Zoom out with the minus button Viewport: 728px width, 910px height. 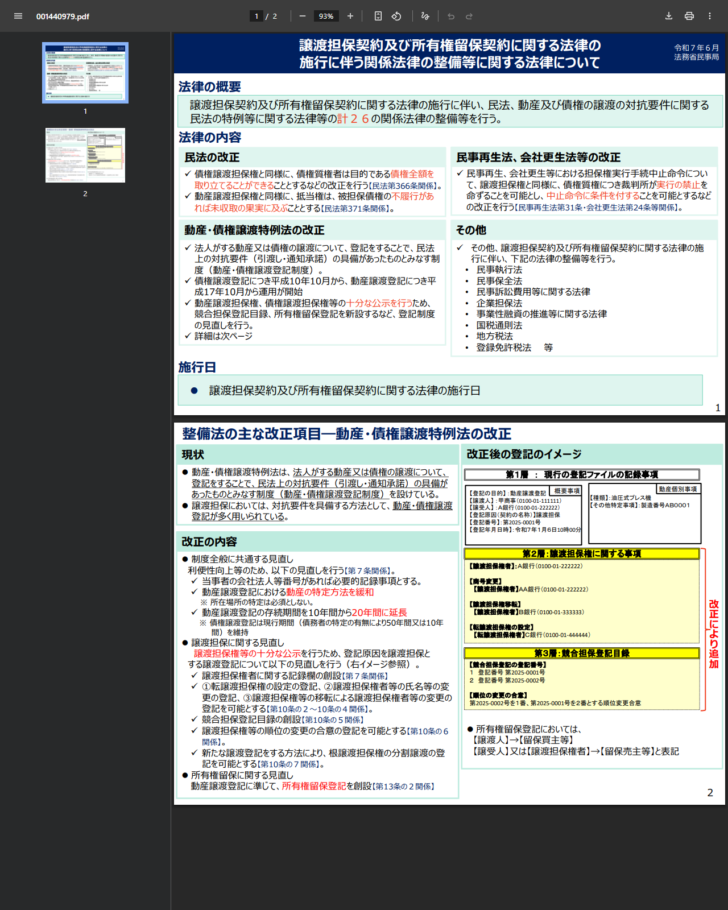pos(302,16)
